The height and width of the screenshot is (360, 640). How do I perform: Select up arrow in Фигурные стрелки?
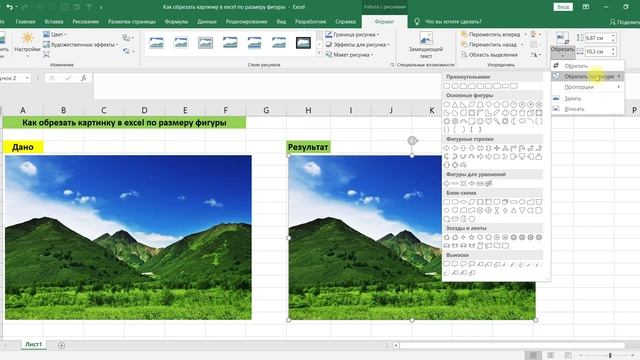463,148
